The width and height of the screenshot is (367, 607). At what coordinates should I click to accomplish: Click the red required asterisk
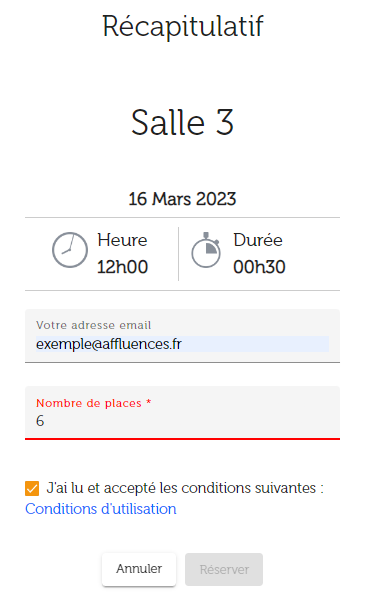(x=148, y=402)
